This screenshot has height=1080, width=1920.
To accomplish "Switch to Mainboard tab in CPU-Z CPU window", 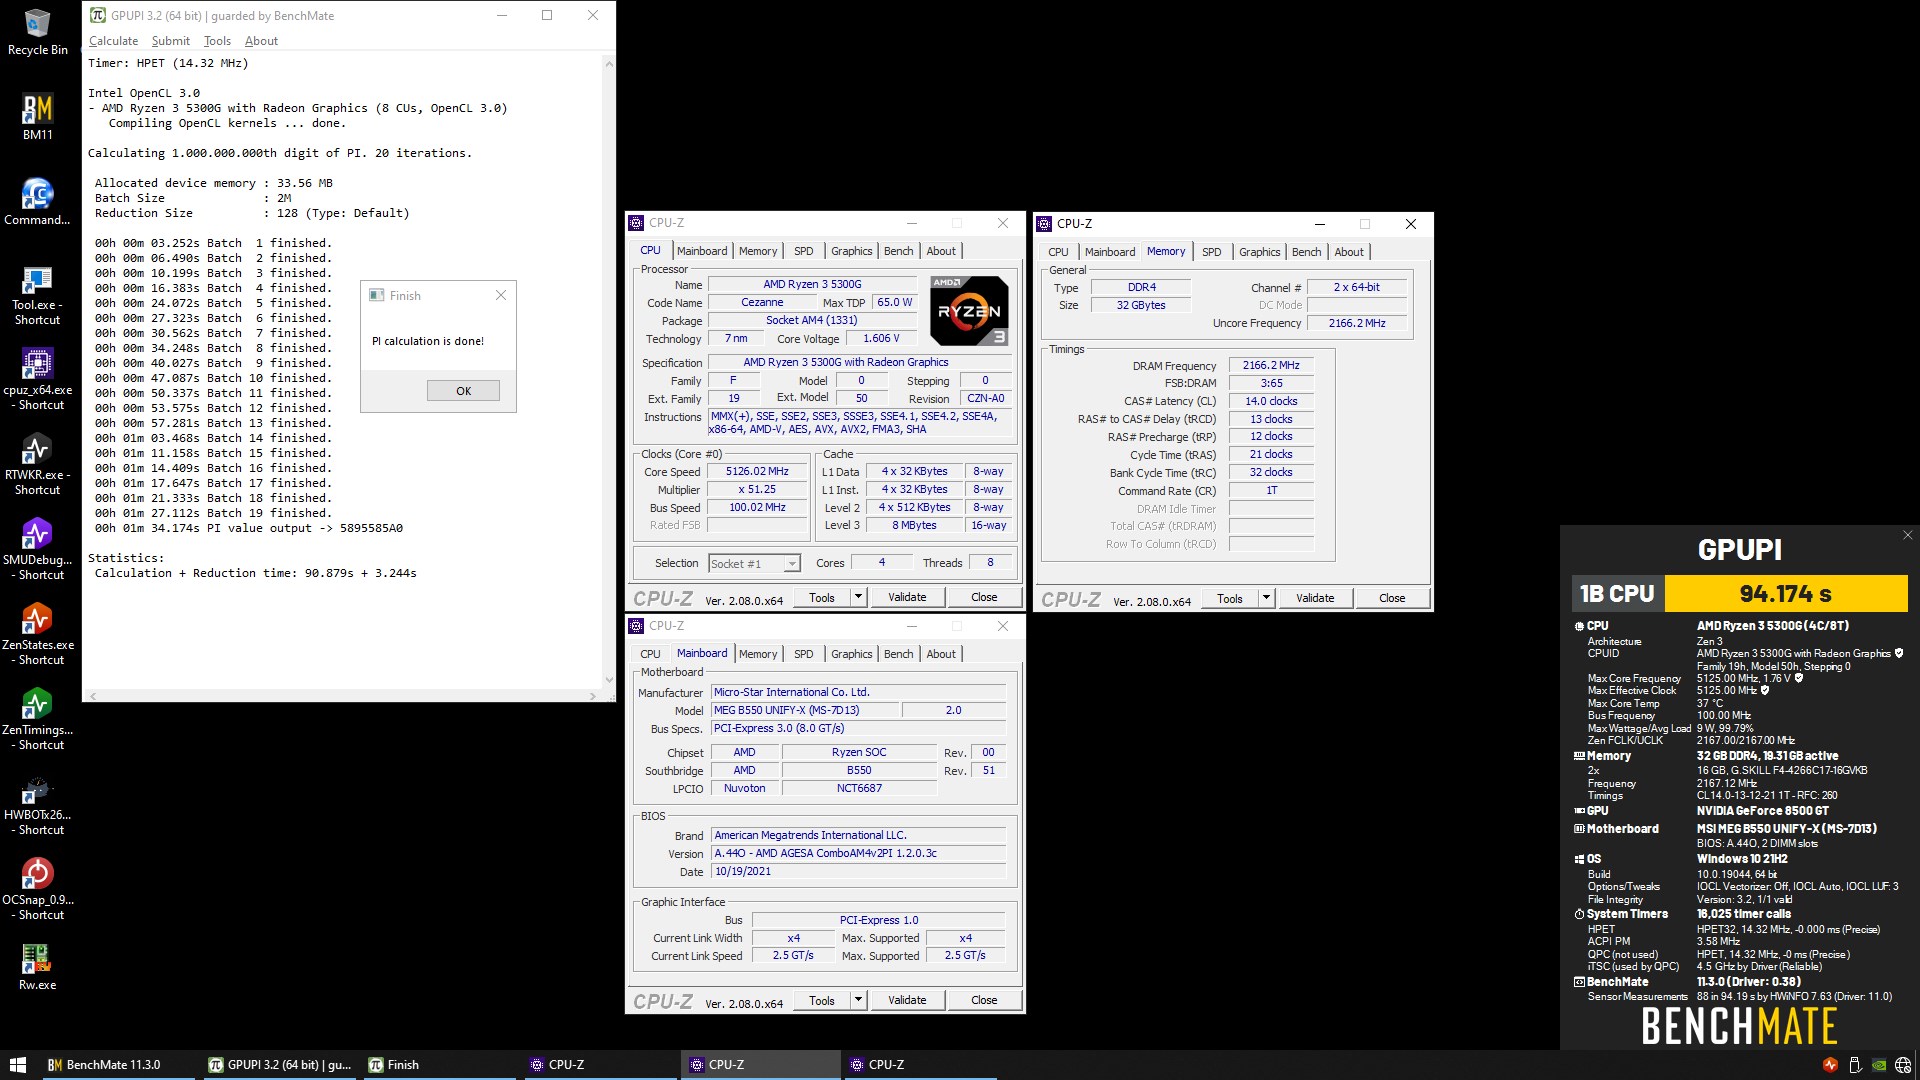I will click(702, 251).
